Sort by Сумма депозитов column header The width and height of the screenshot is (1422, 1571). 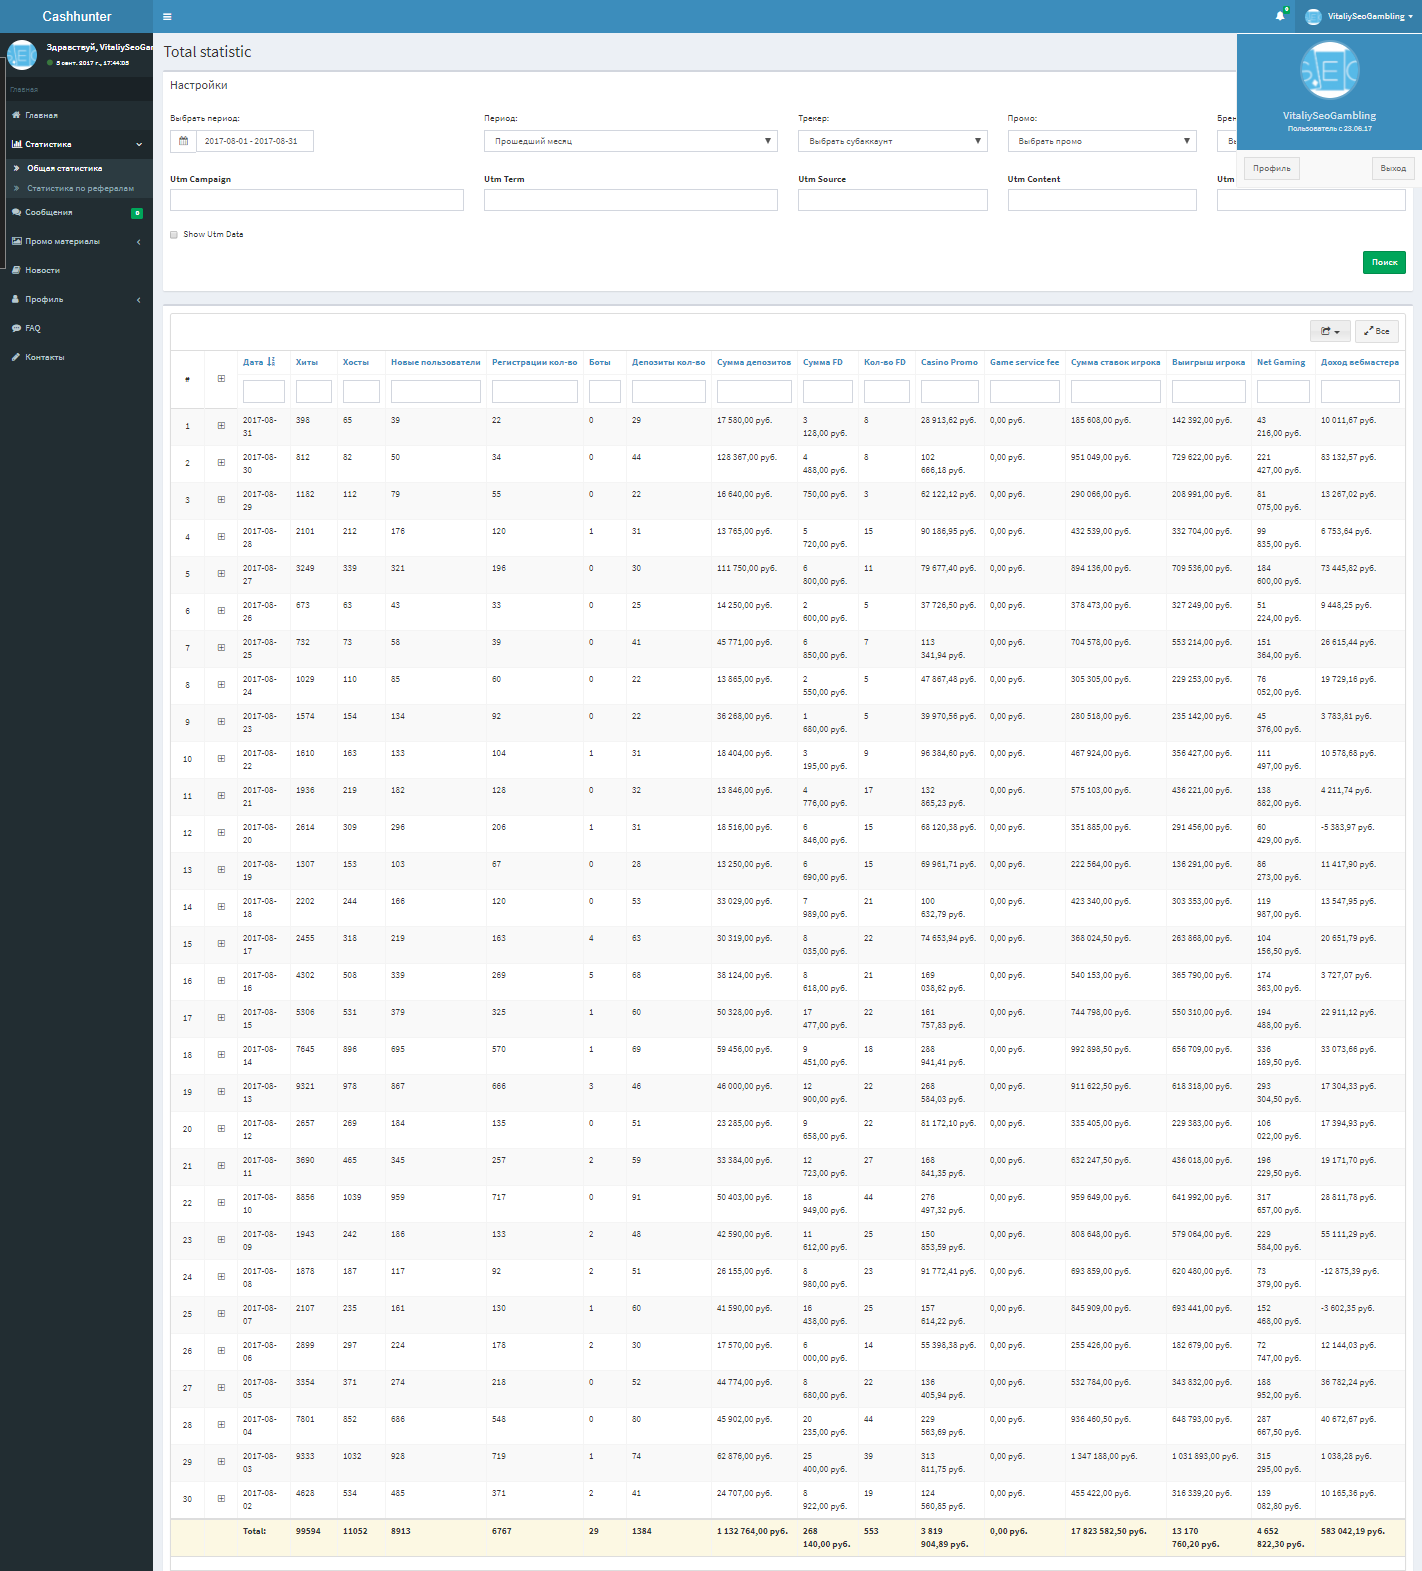[754, 362]
